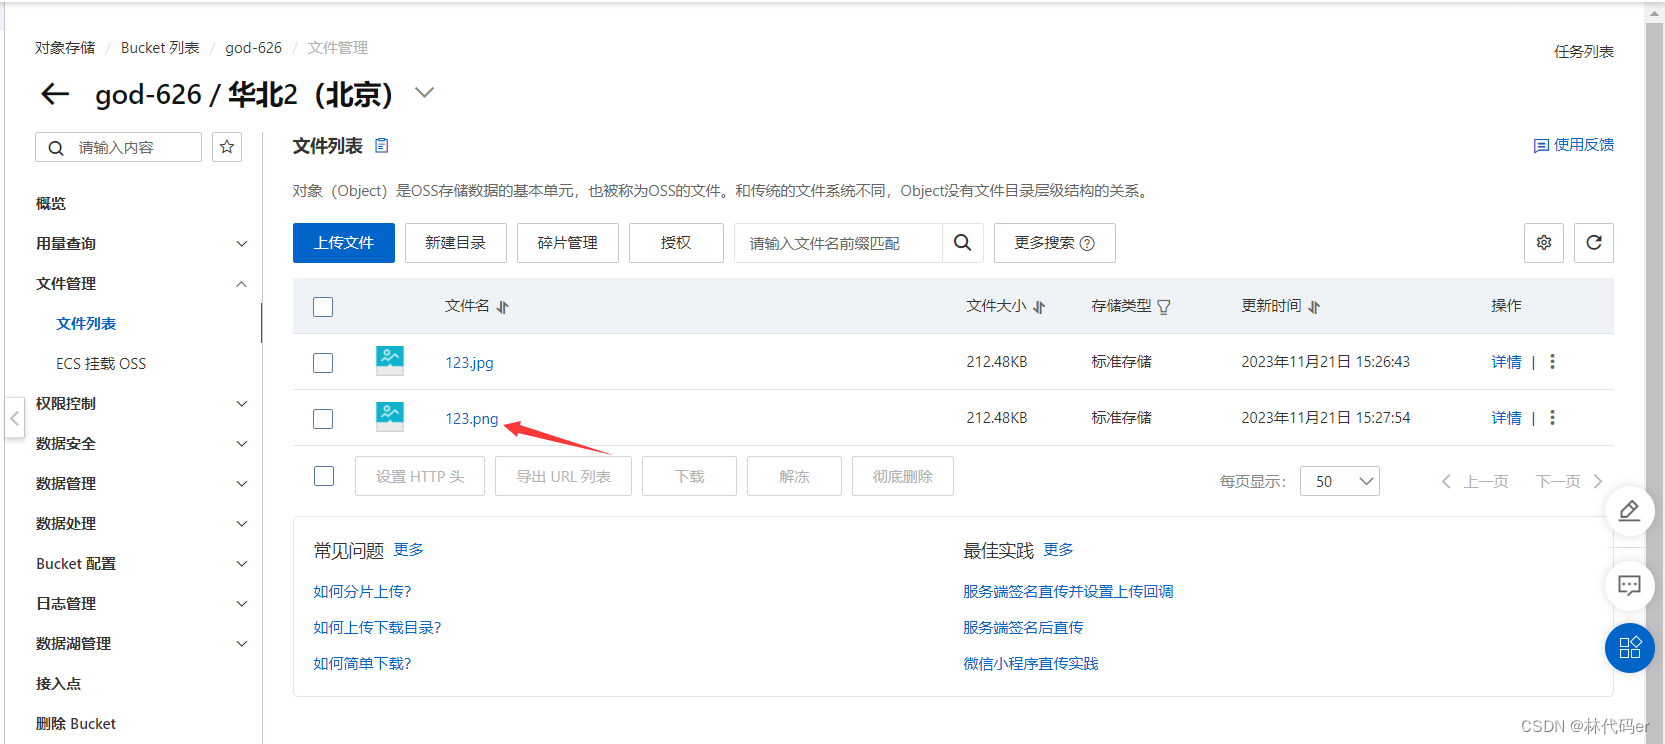
Task: Click the 授权 button
Action: pyautogui.click(x=676, y=243)
